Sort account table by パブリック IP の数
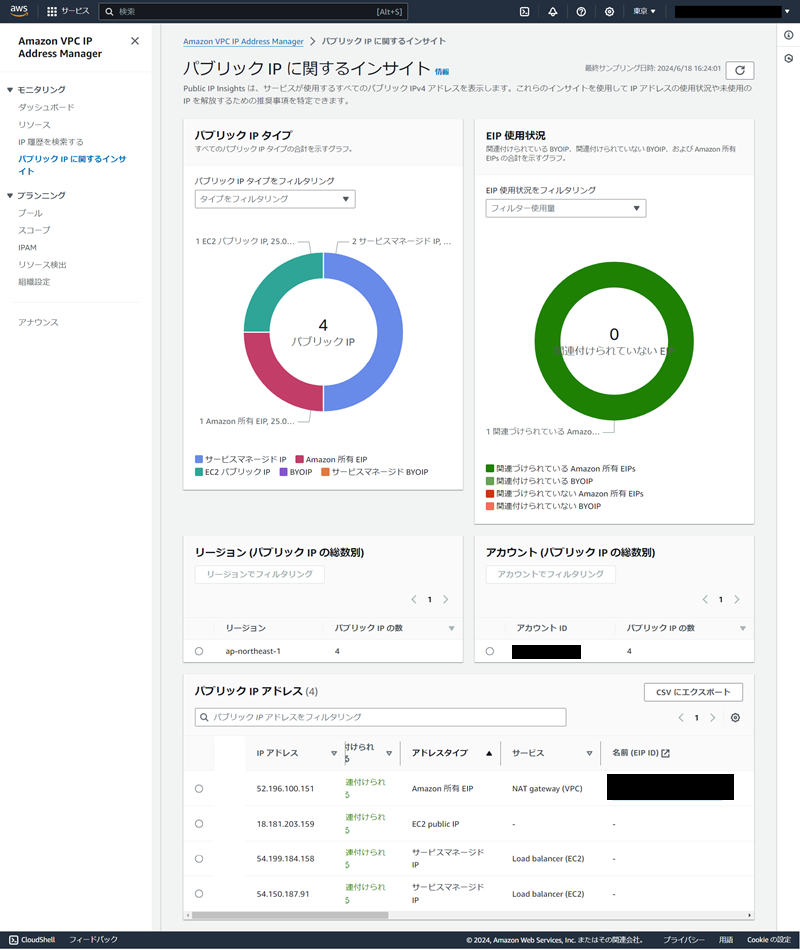The image size is (800, 950). point(742,628)
